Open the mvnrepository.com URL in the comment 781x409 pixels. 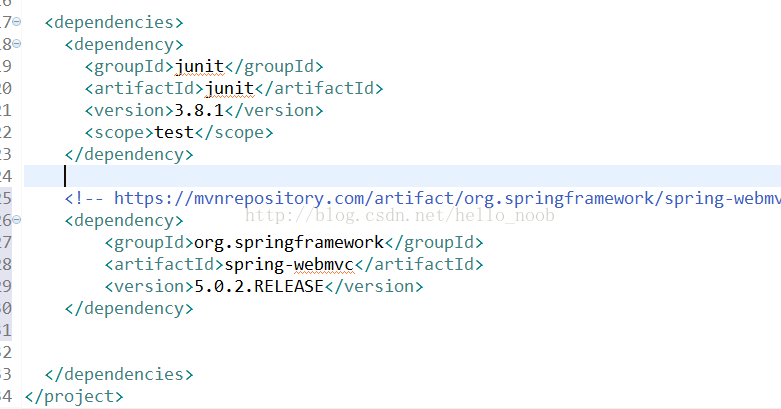447,198
